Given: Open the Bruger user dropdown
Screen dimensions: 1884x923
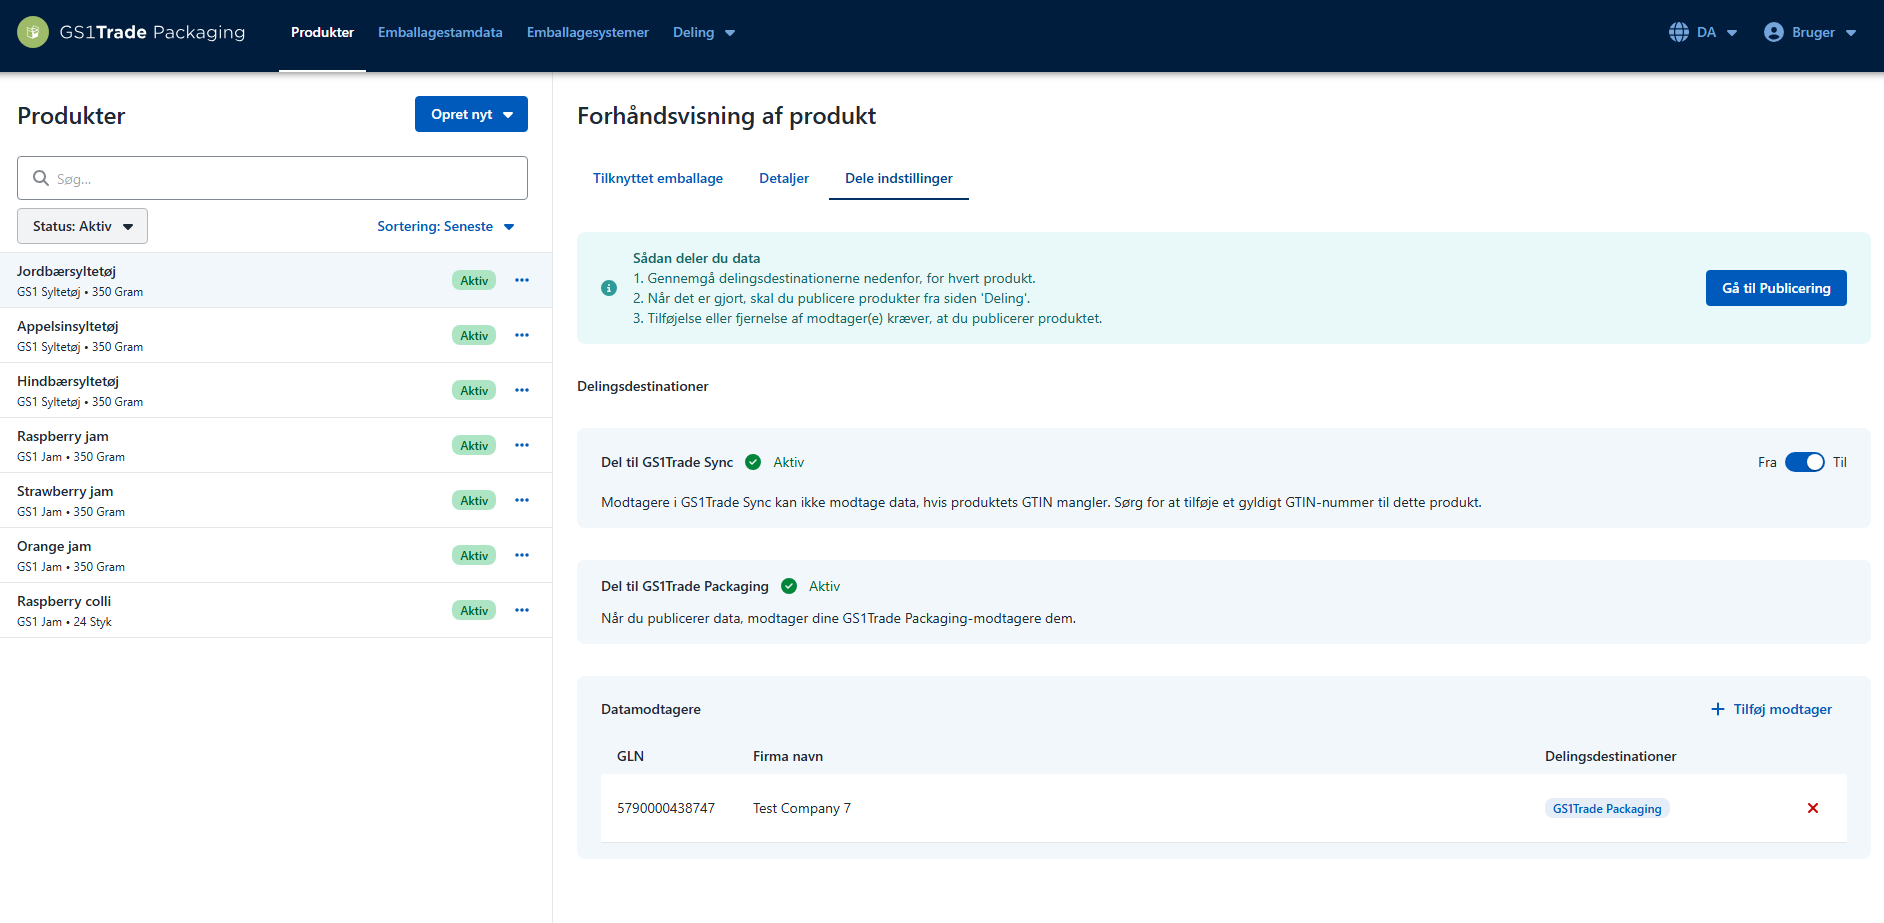Looking at the screenshot, I should [x=1810, y=32].
